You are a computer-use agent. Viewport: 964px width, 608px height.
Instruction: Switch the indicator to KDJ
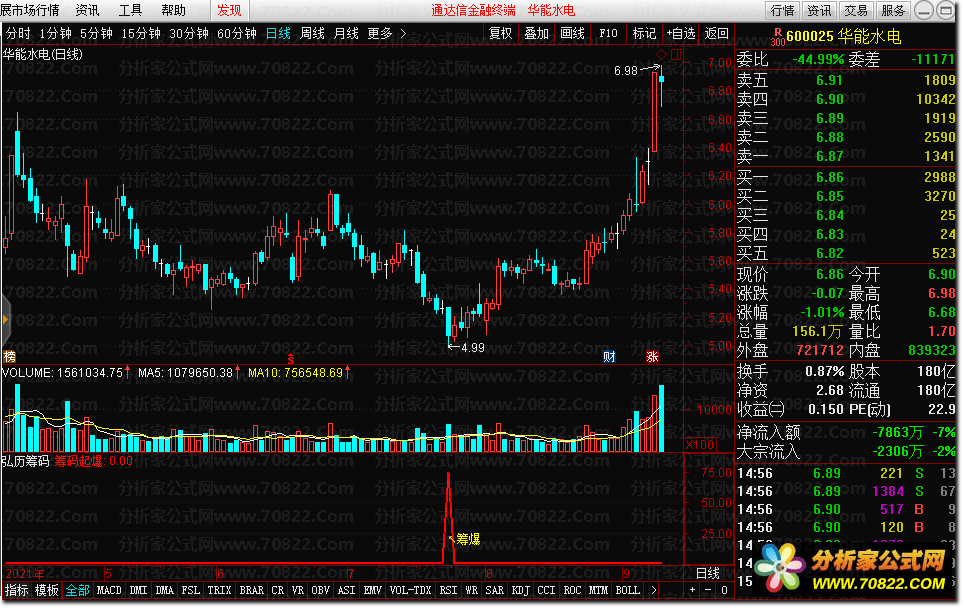tap(521, 590)
